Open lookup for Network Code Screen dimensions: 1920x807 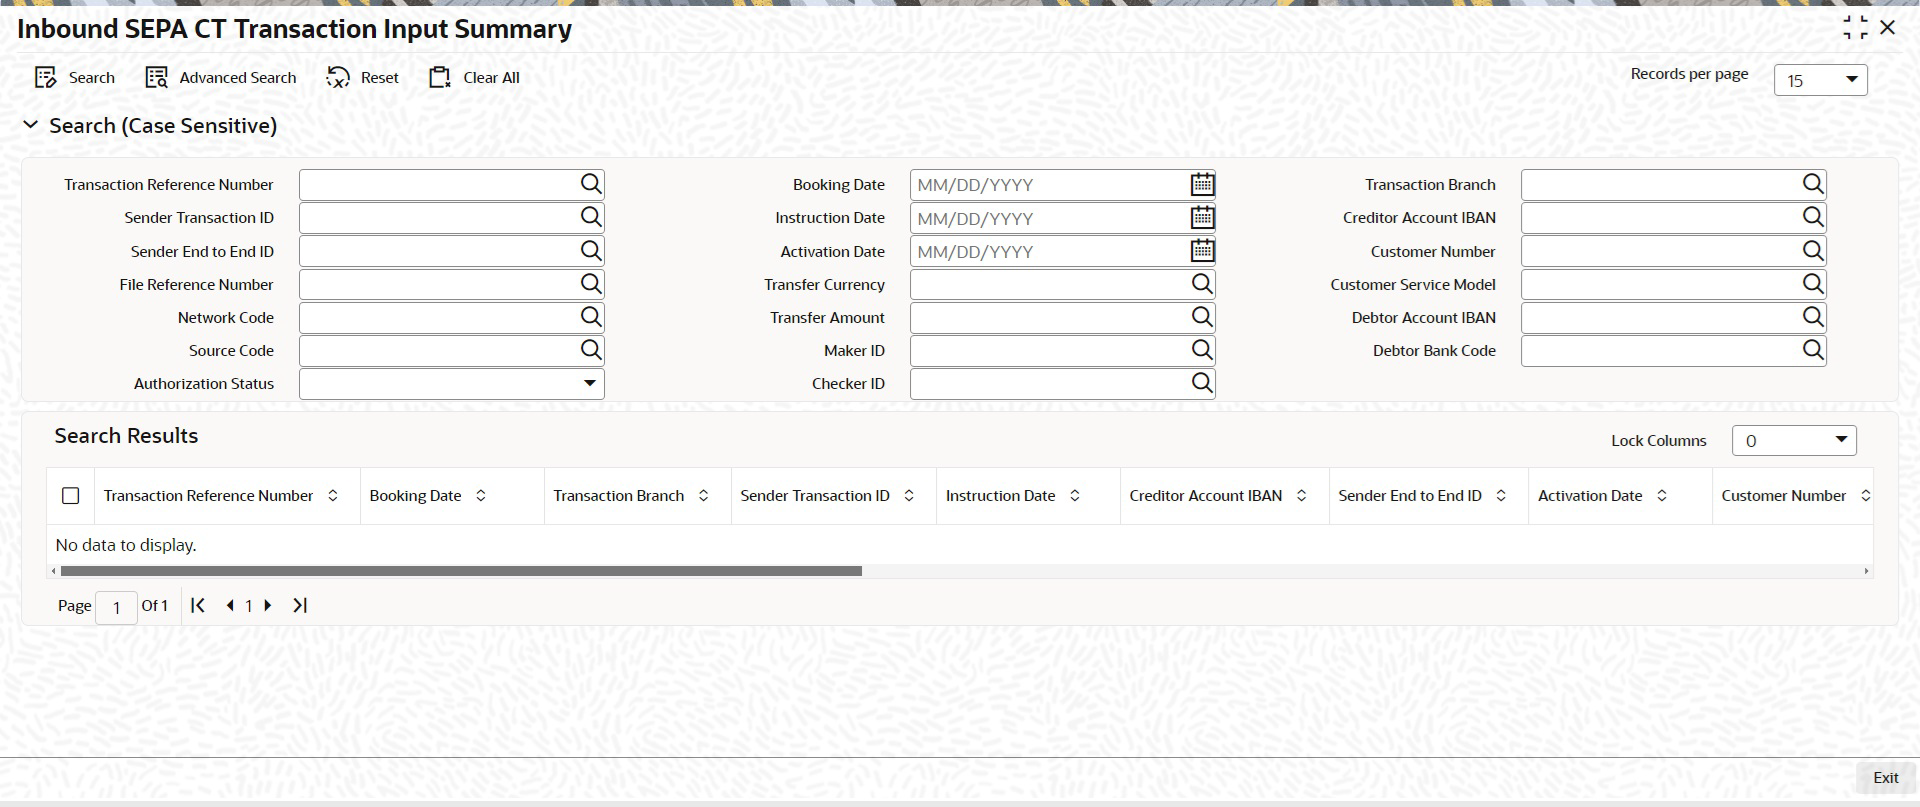point(591,317)
